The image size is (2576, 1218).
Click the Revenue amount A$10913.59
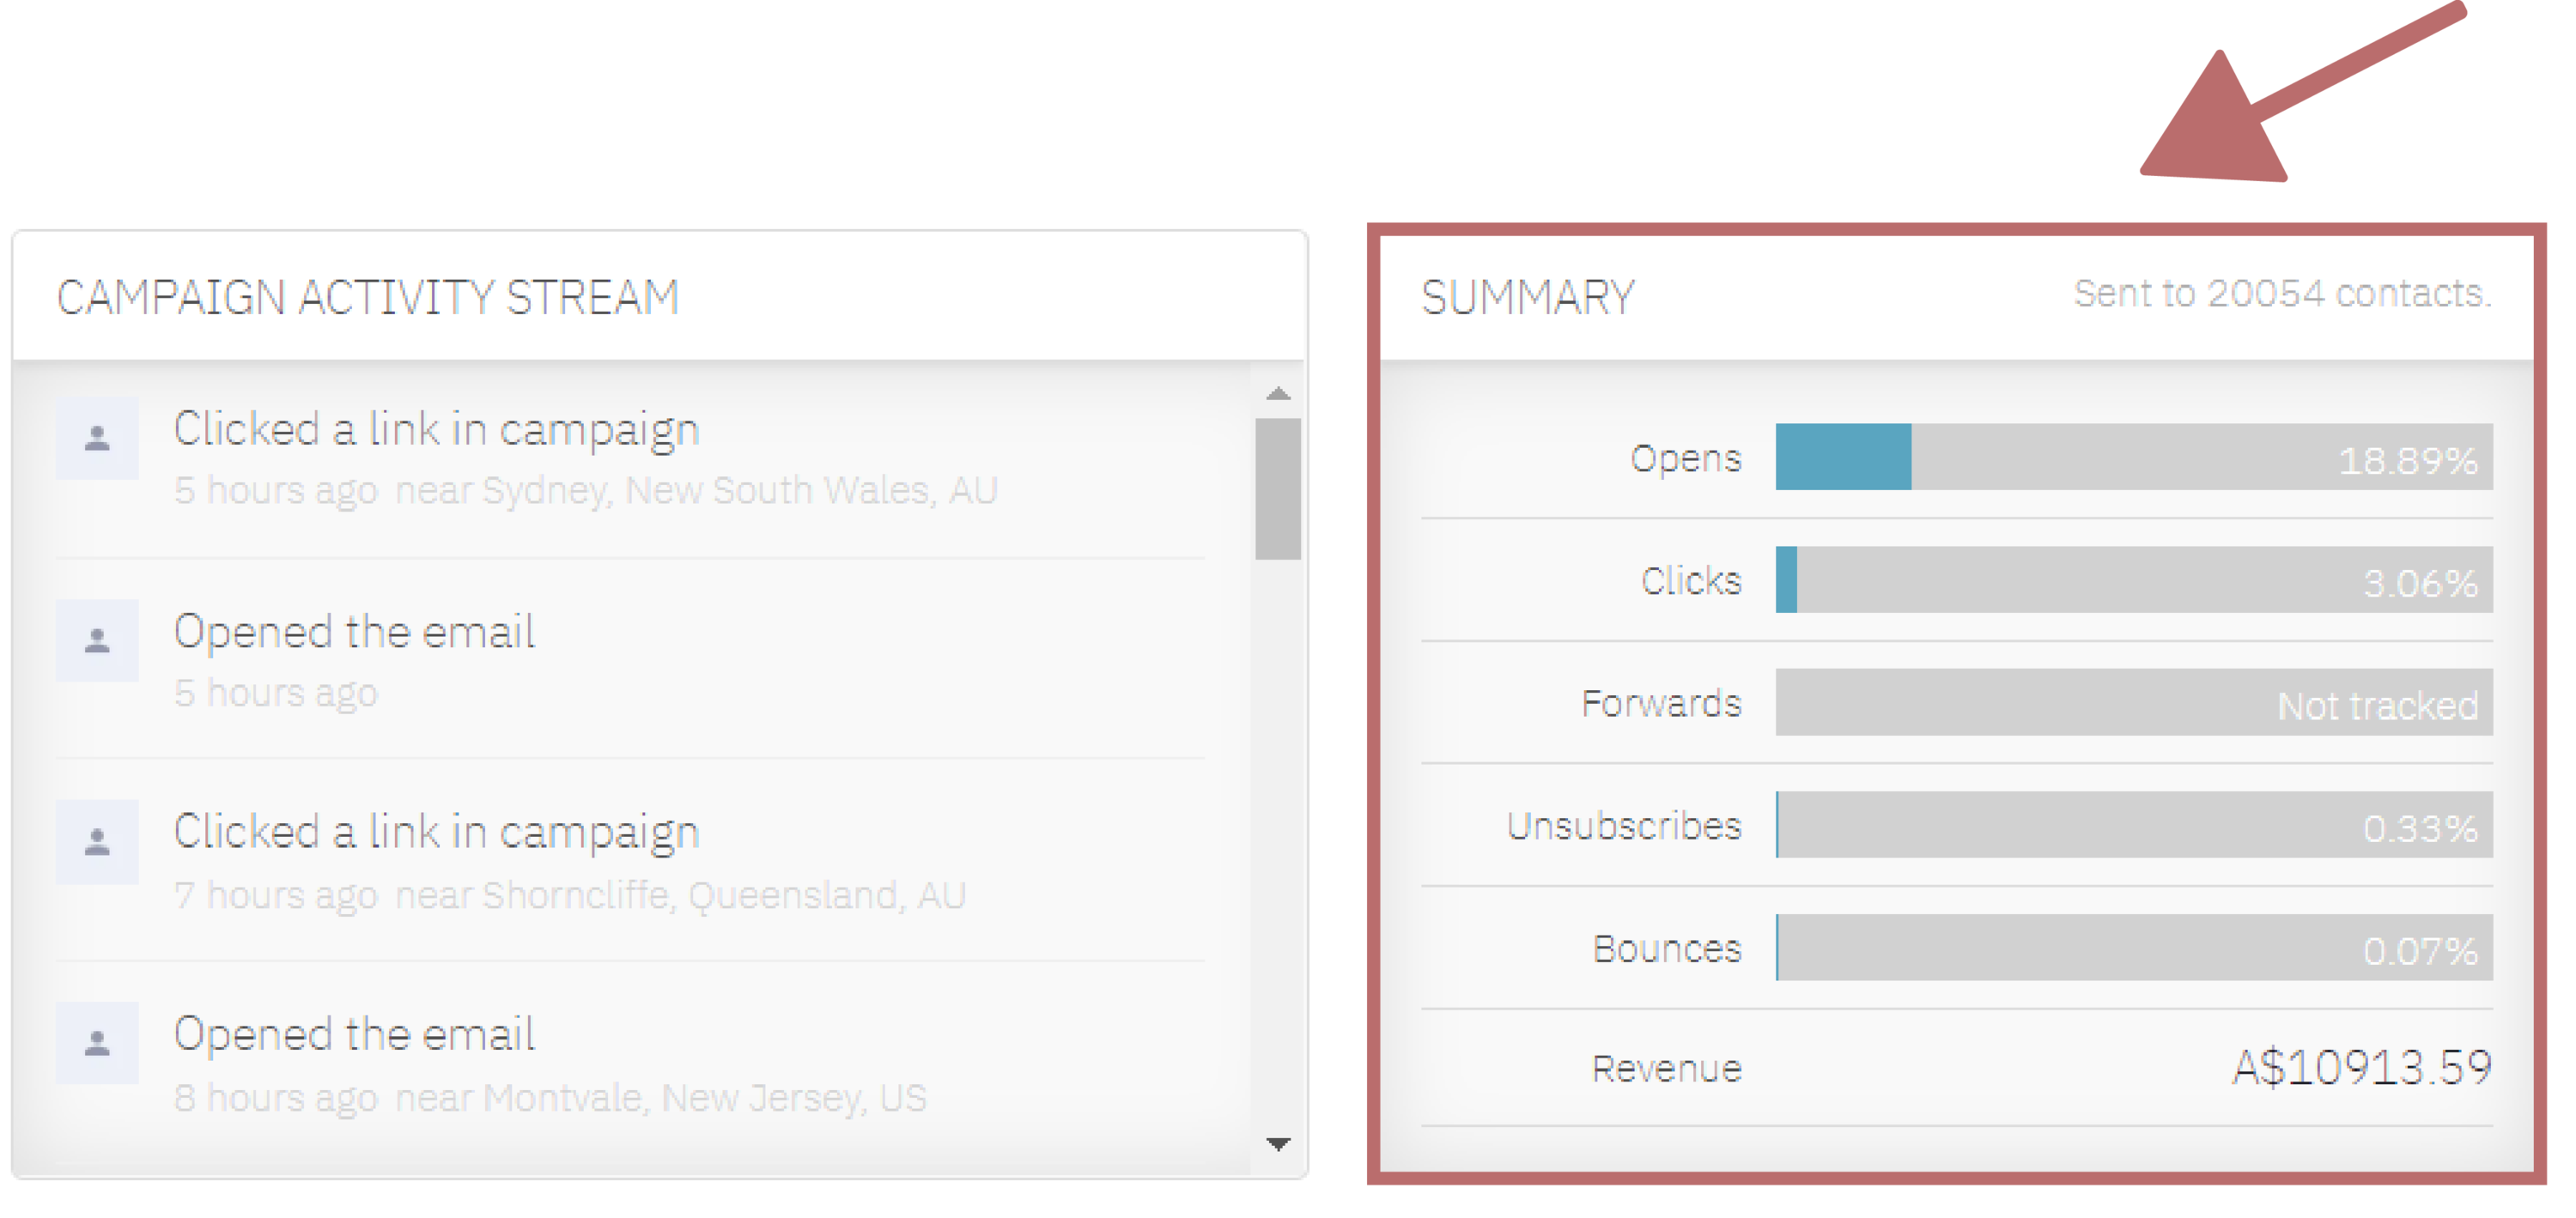(2361, 1068)
